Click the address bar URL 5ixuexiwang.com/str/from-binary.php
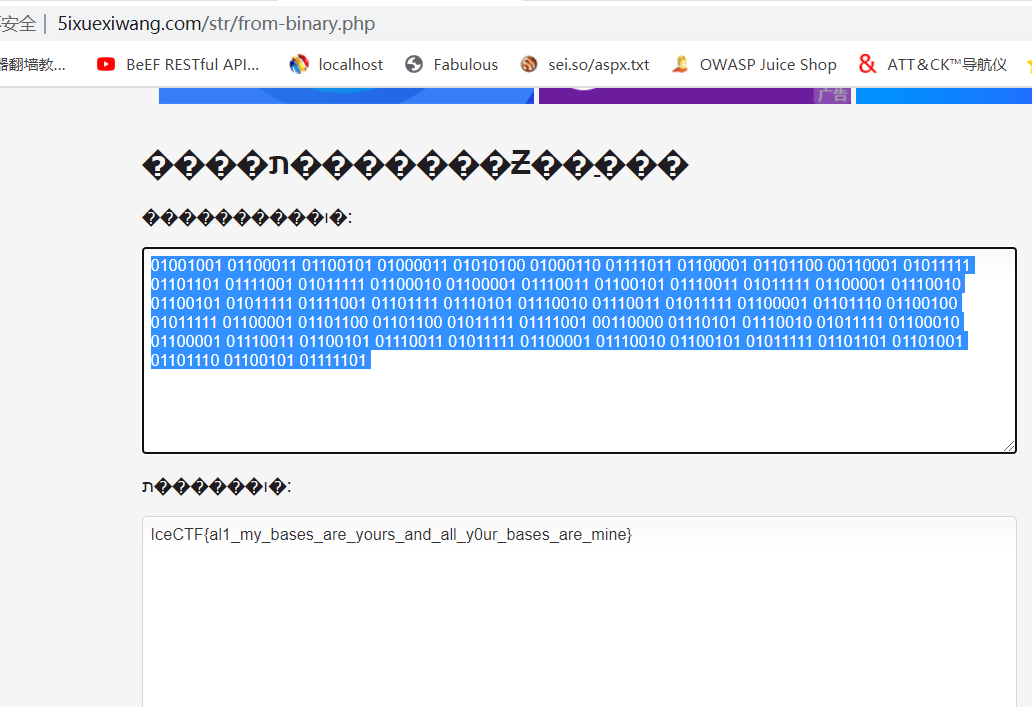Screen dimensions: 1032x707 pos(217,24)
